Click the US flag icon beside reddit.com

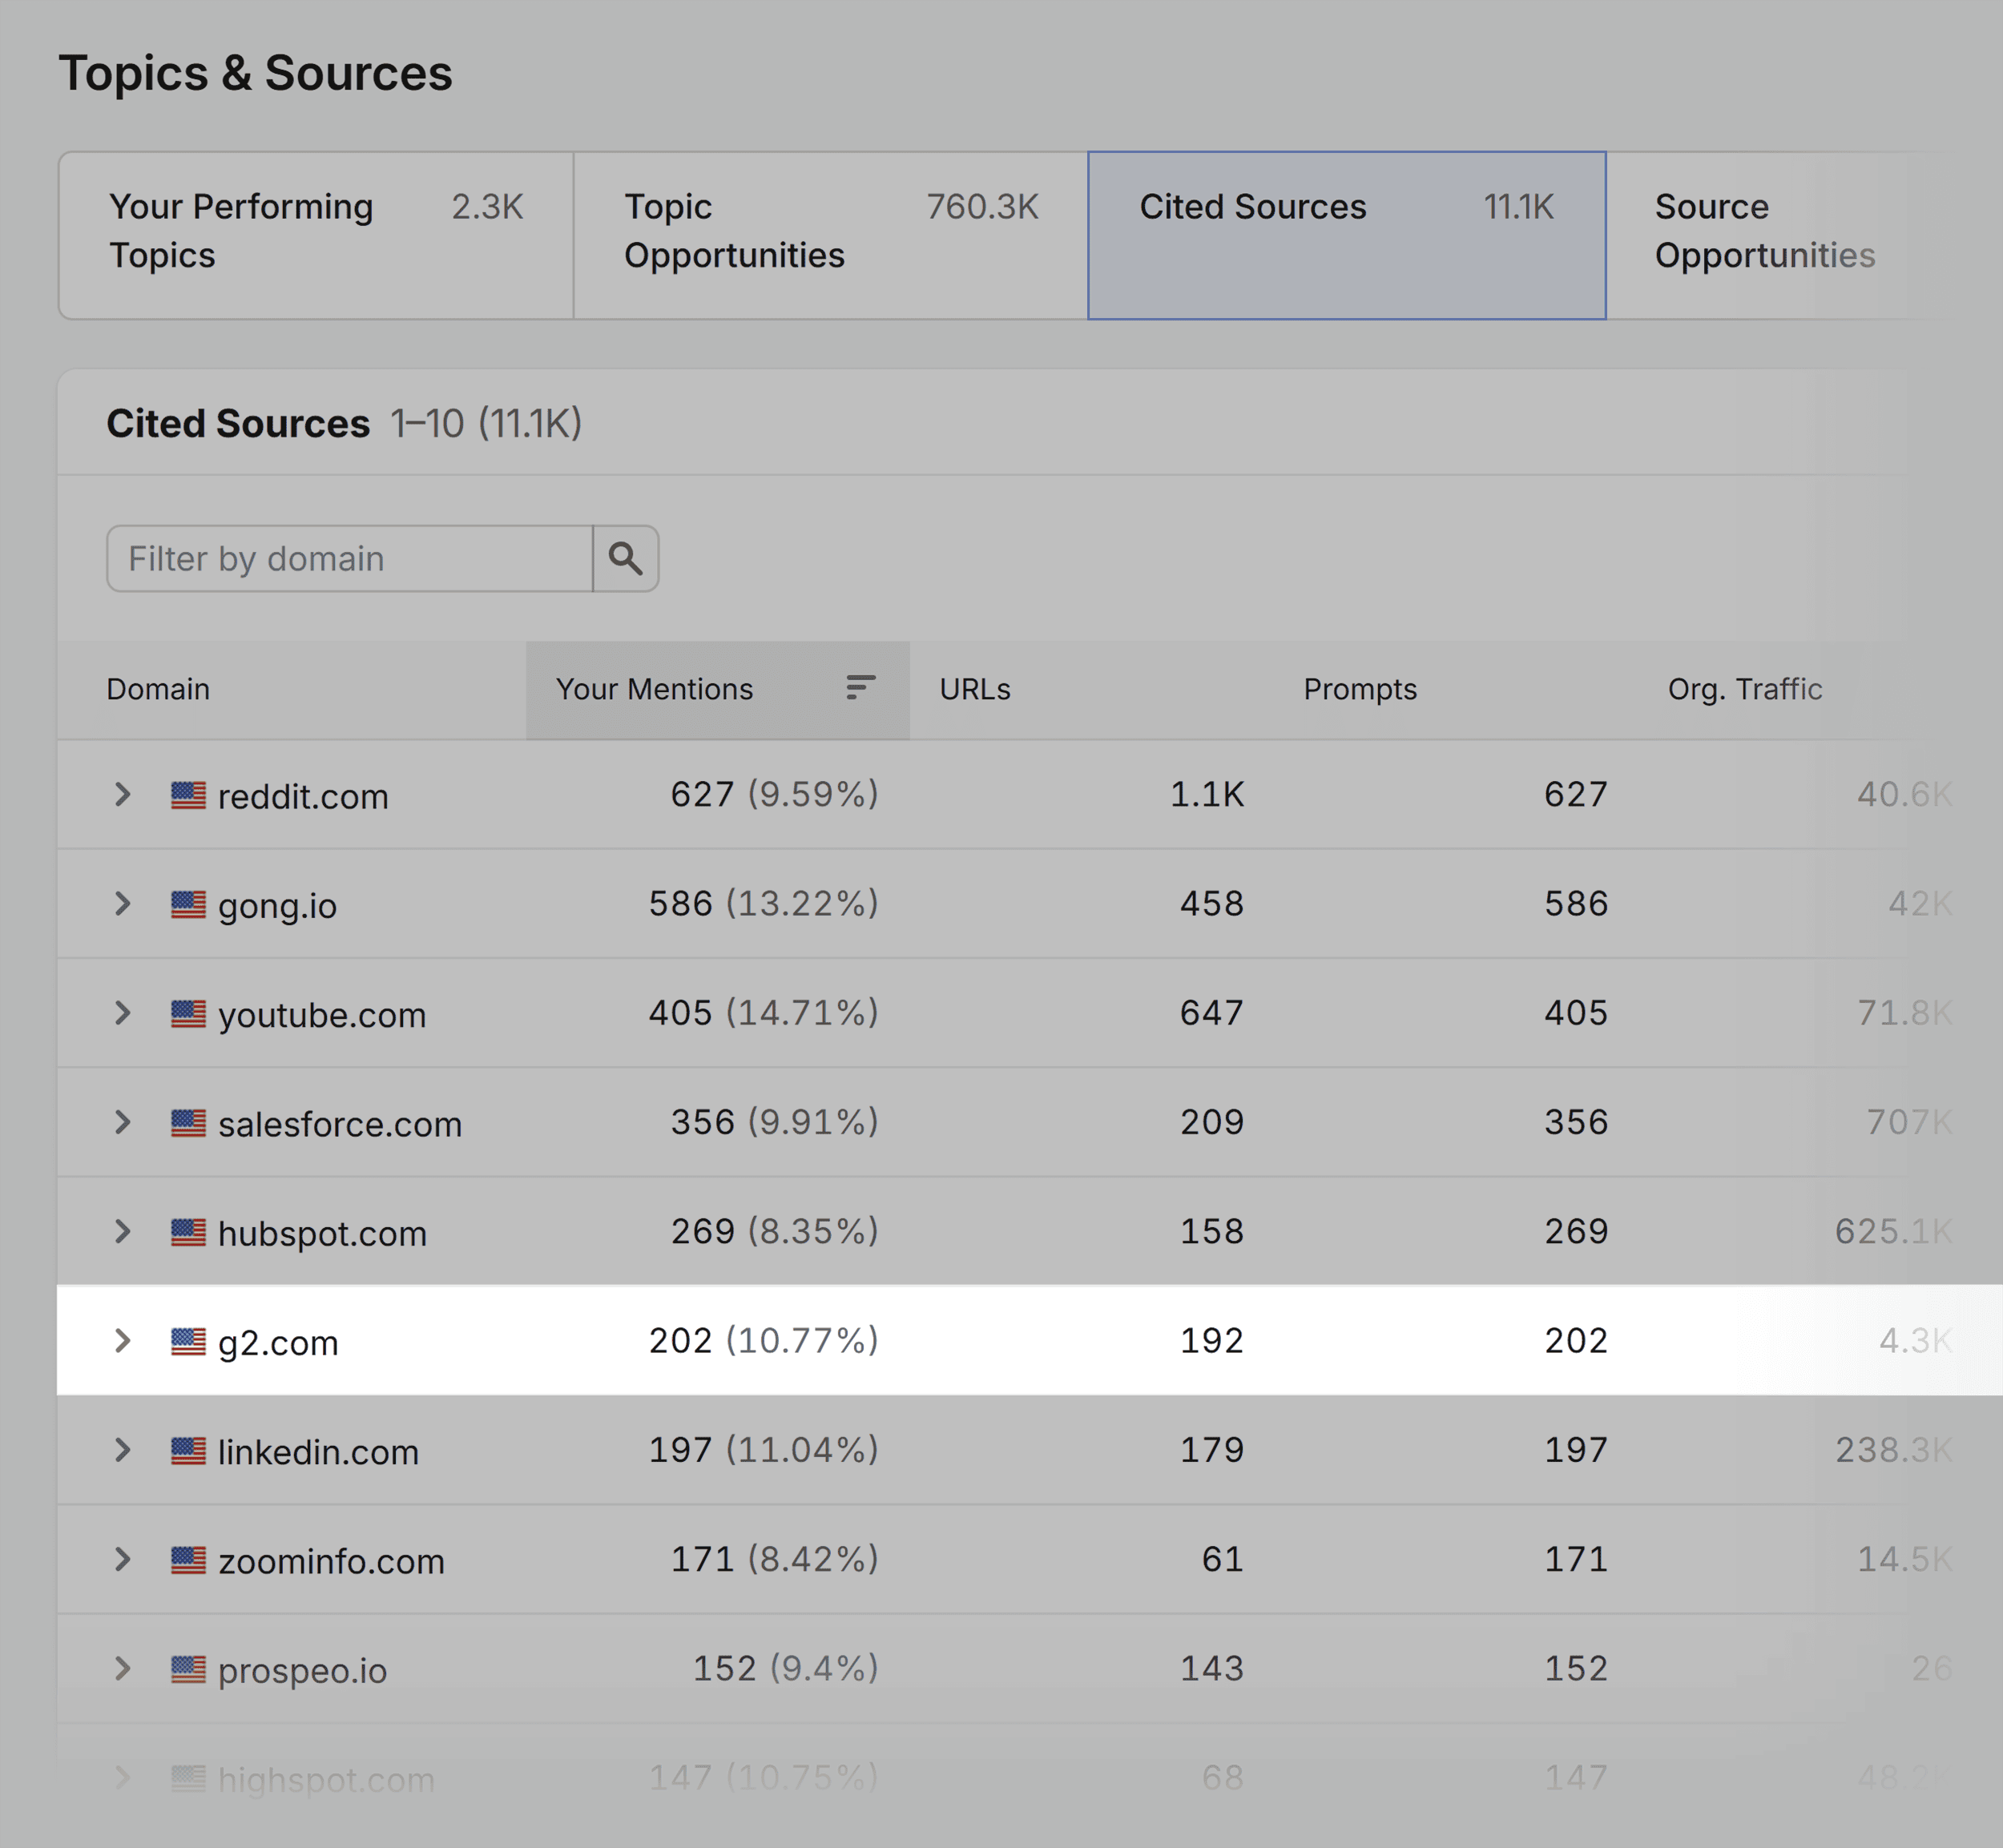[188, 795]
